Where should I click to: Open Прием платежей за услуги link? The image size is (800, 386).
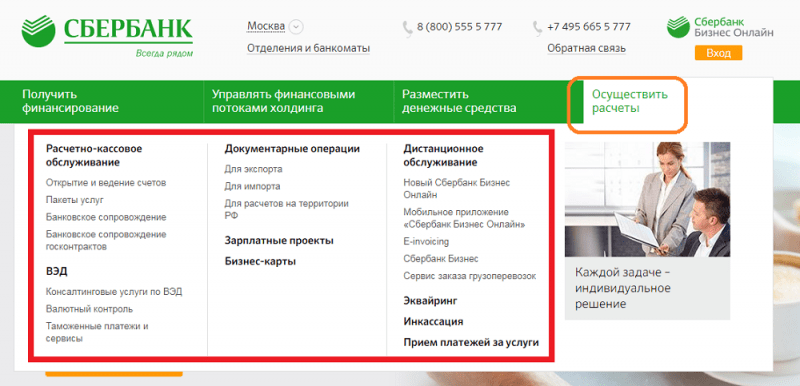tap(471, 343)
